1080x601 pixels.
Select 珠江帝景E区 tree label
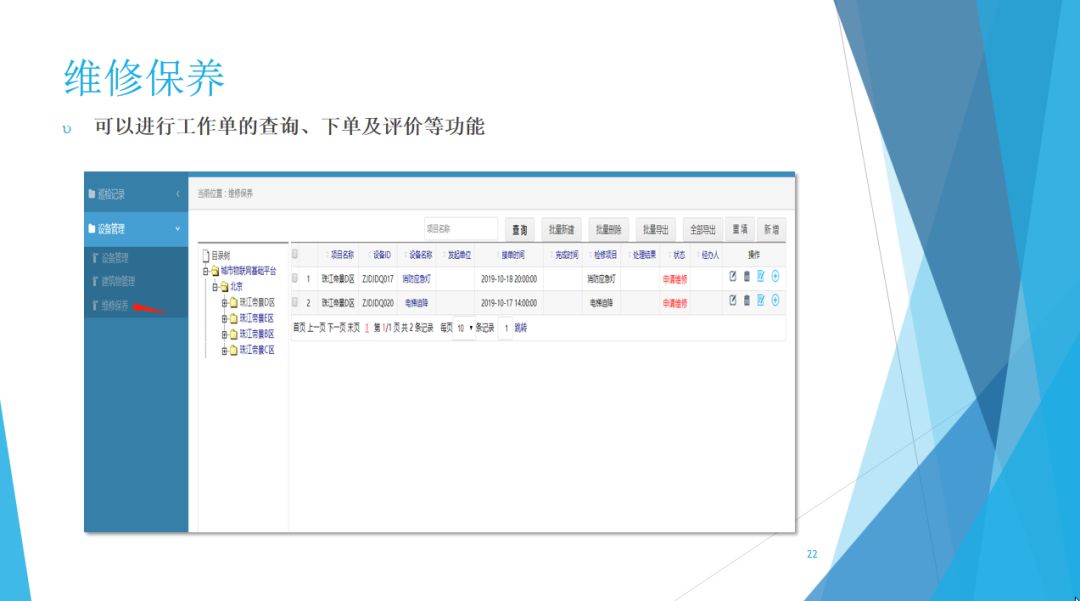point(257,318)
